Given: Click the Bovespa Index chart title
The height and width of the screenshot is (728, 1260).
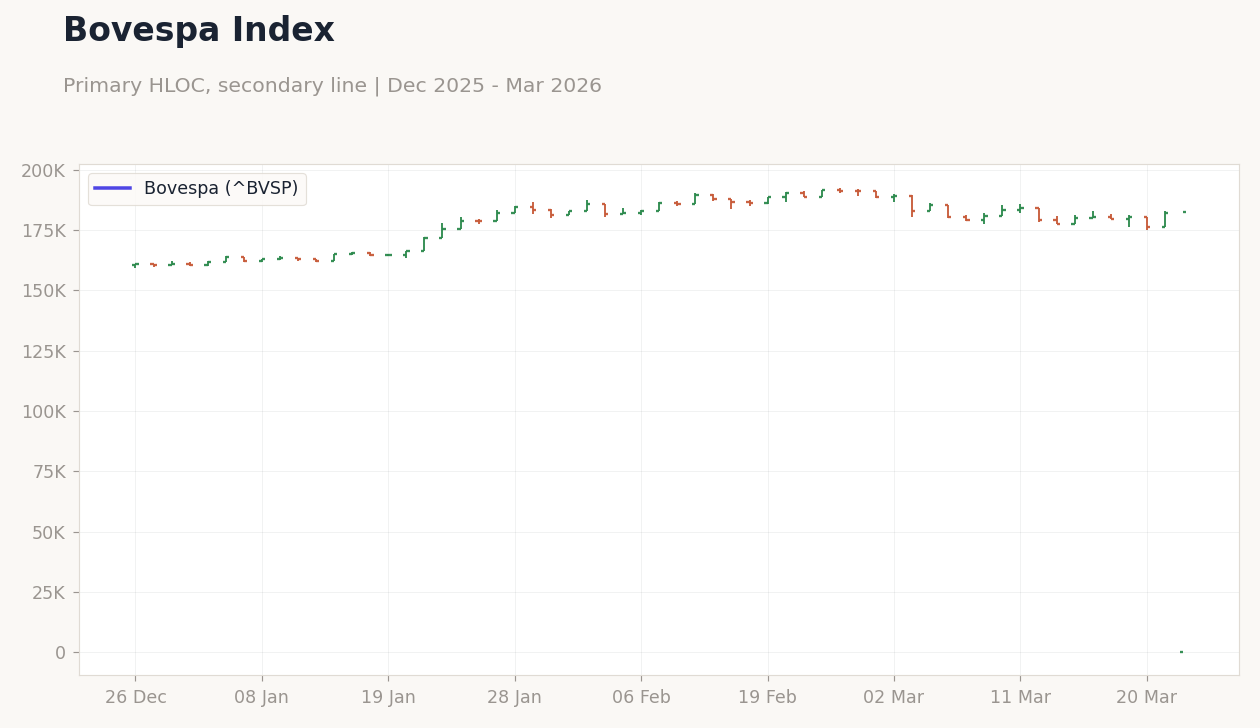Looking at the screenshot, I should [x=199, y=31].
